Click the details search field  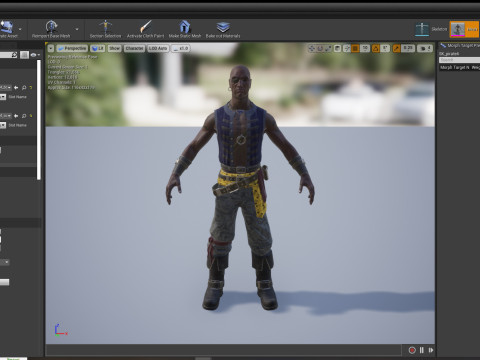(x=9, y=55)
